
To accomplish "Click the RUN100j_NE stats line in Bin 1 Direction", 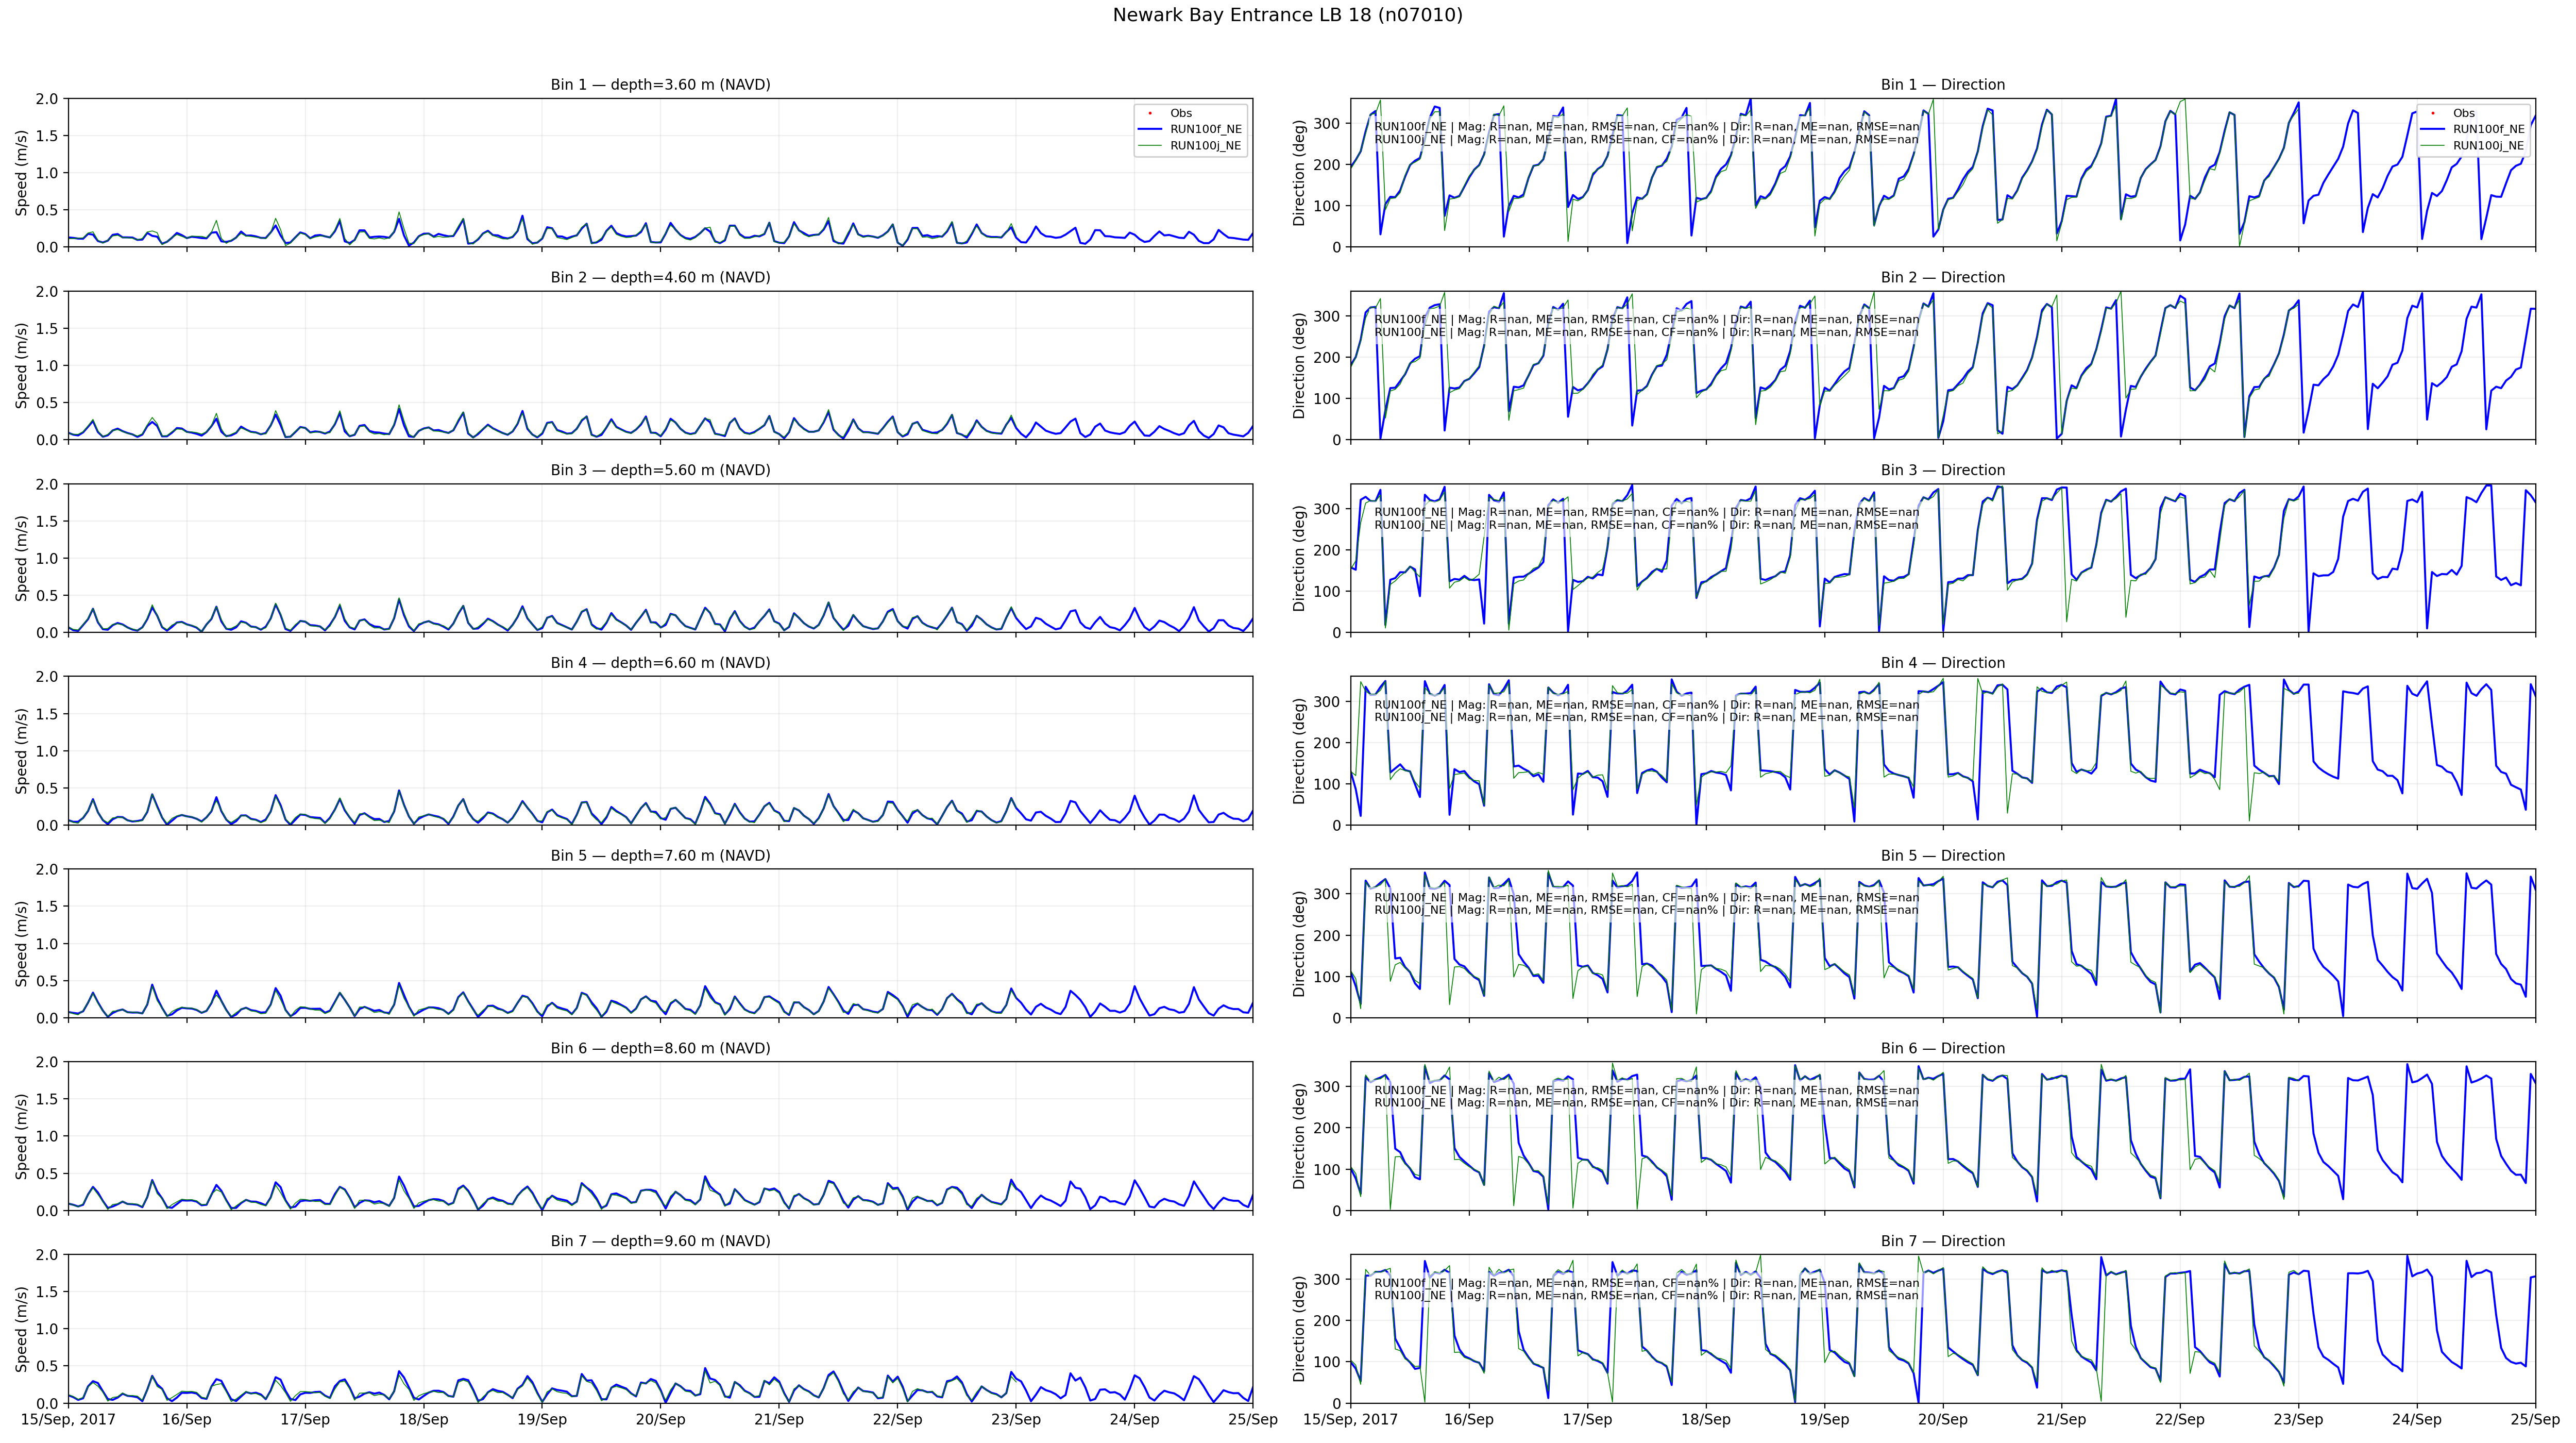I will pyautogui.click(x=1646, y=140).
